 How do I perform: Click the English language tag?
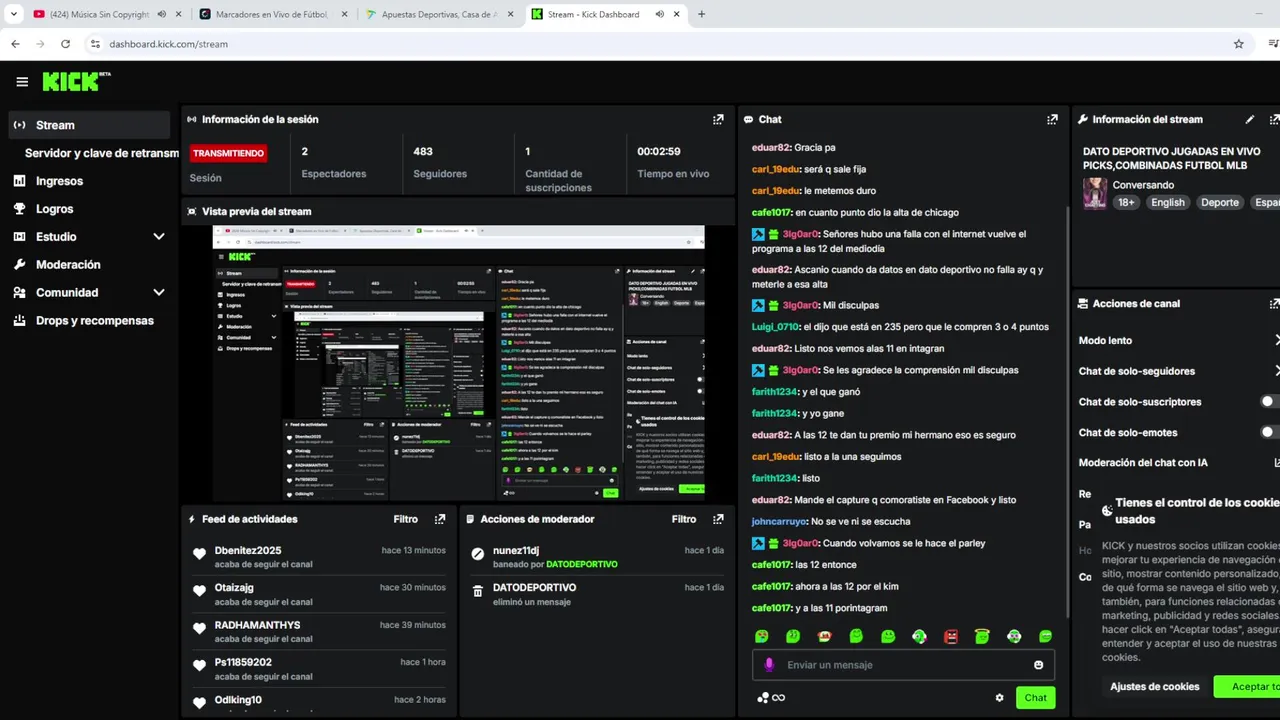click(1167, 202)
